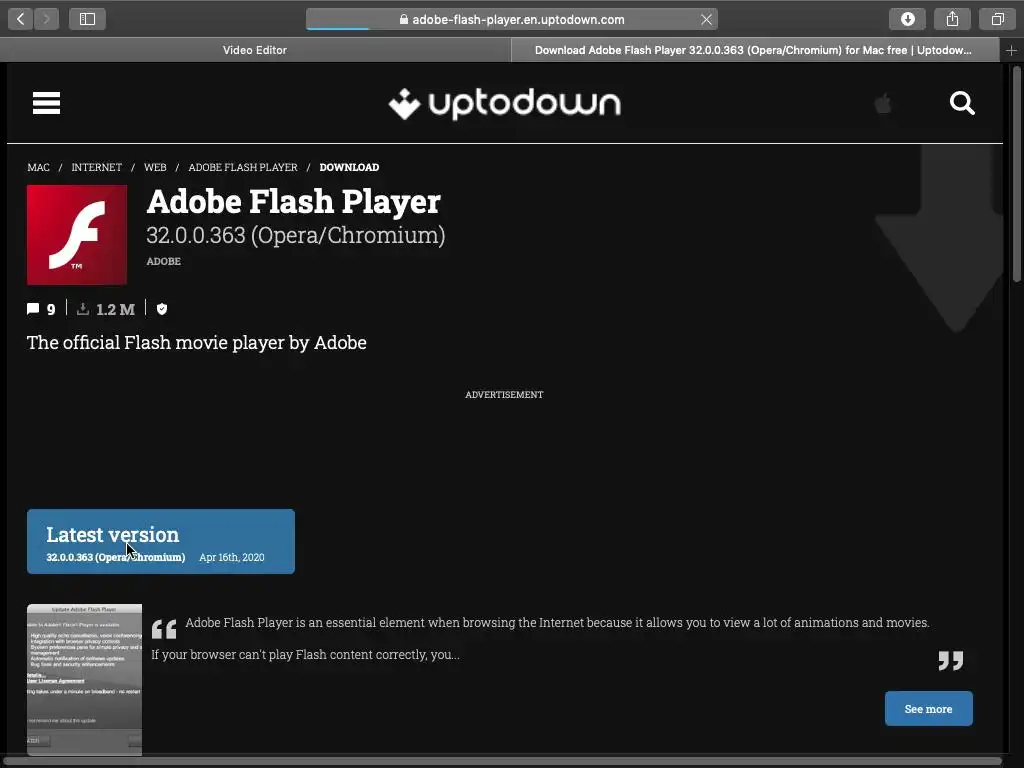The image size is (1024, 768).
Task: Click the See more button
Action: (x=928, y=709)
